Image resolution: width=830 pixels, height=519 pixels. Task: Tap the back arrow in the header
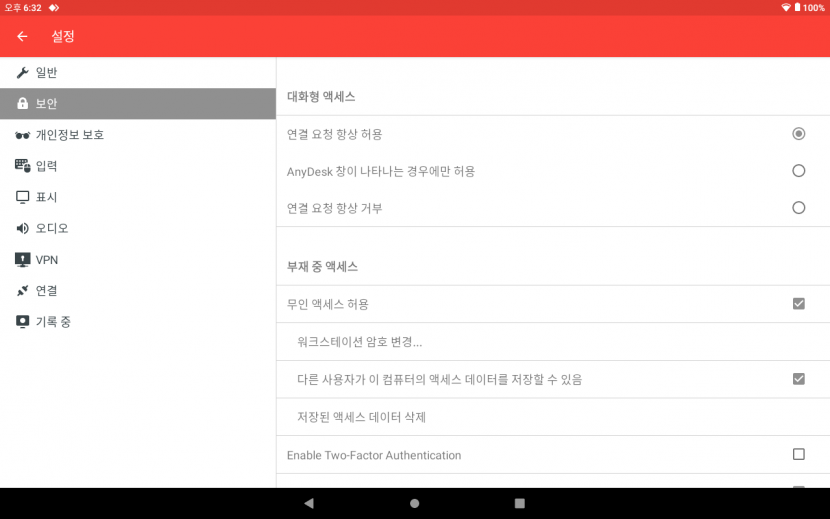click(22, 36)
